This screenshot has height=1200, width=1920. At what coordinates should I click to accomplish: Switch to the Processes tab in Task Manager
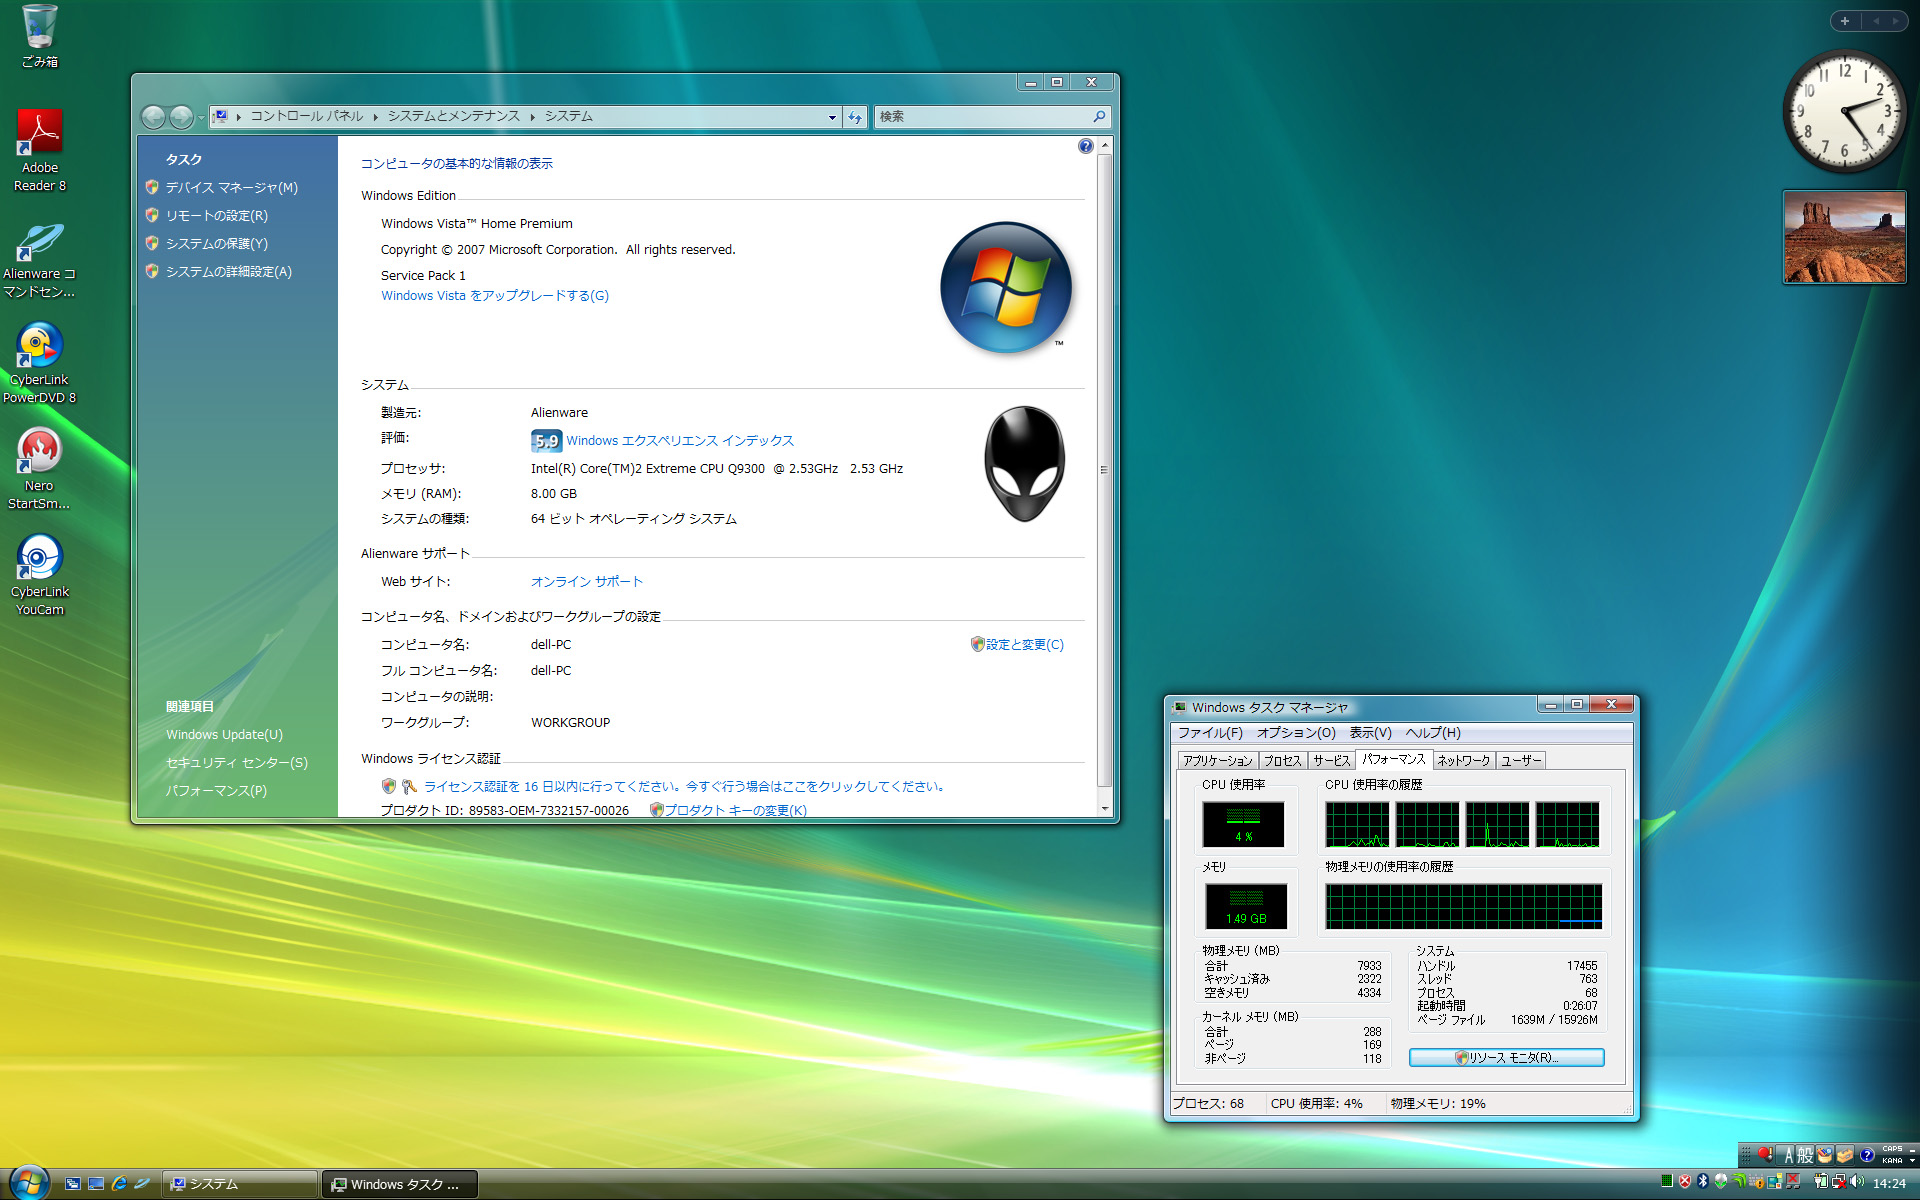(x=1282, y=761)
